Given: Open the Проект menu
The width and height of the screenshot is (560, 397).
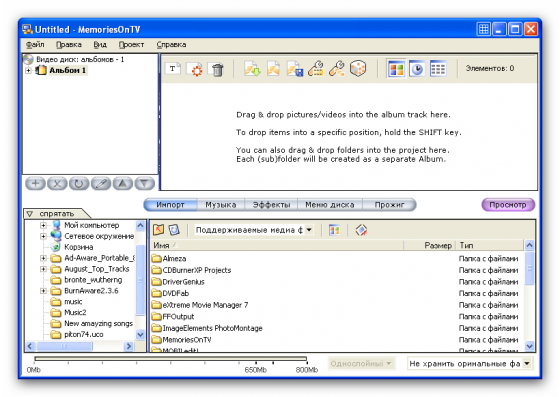Looking at the screenshot, I should click(x=131, y=45).
